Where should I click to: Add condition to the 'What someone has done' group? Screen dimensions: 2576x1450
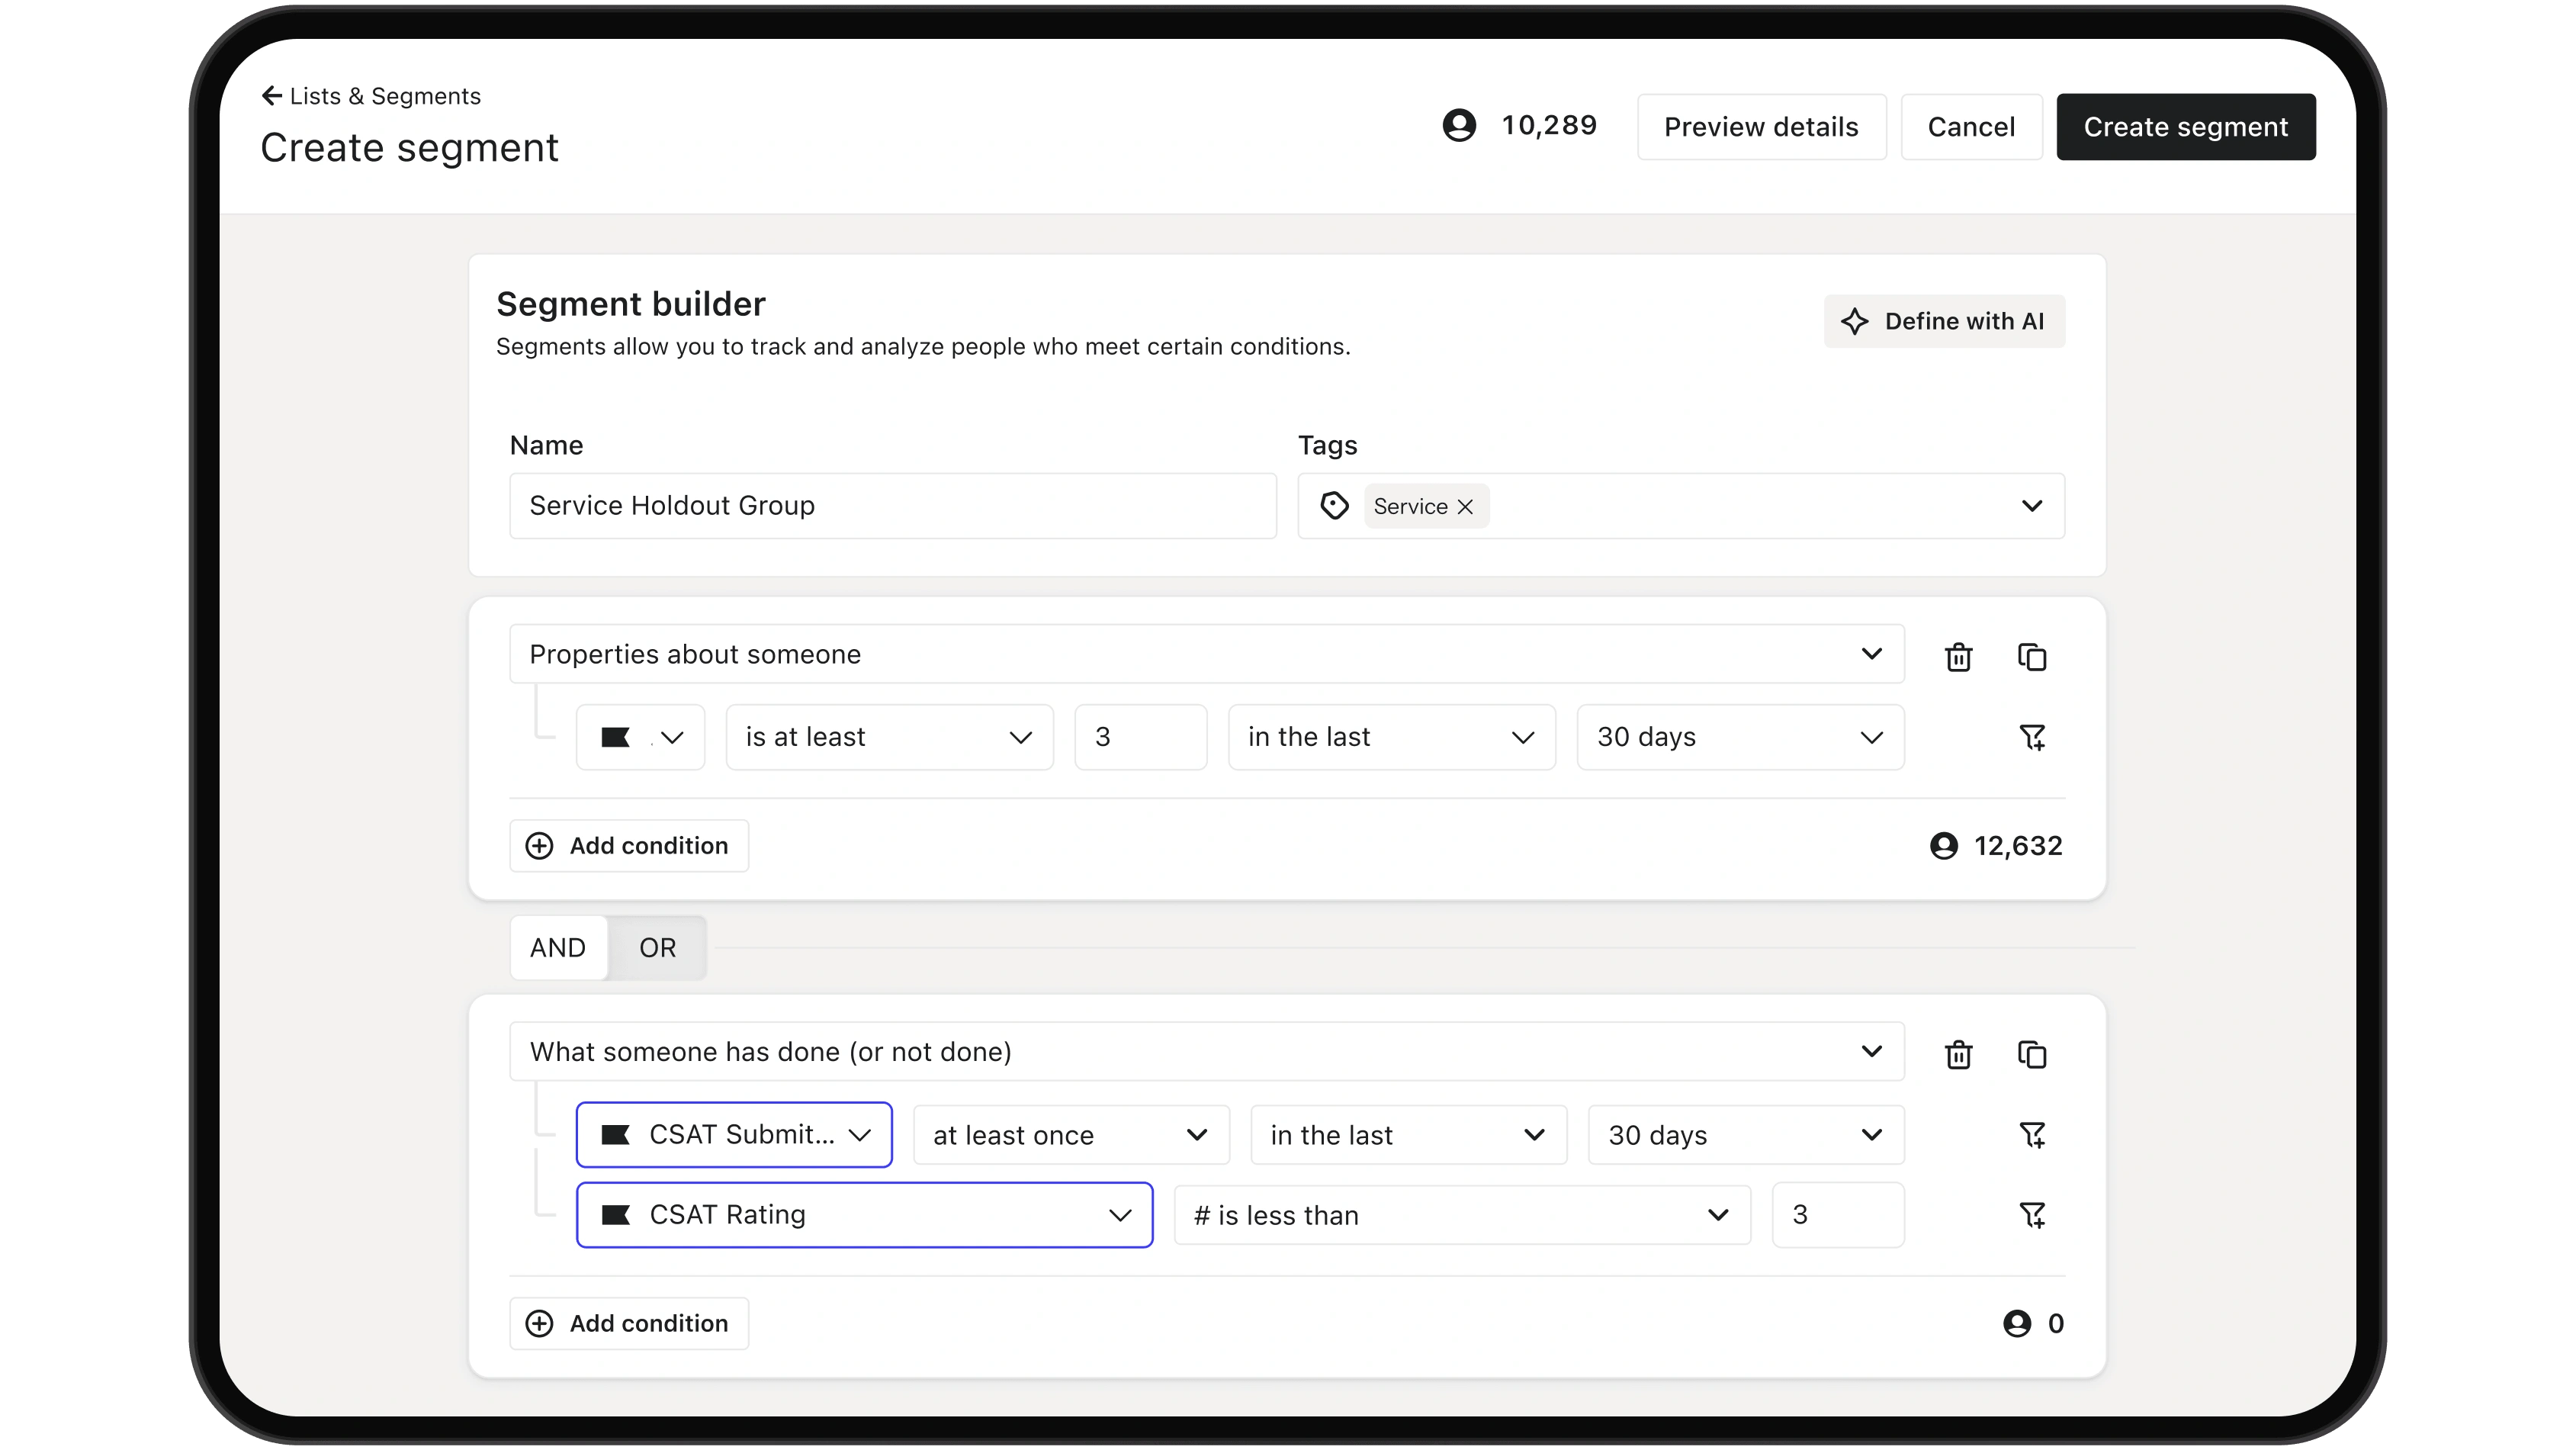coord(628,1324)
